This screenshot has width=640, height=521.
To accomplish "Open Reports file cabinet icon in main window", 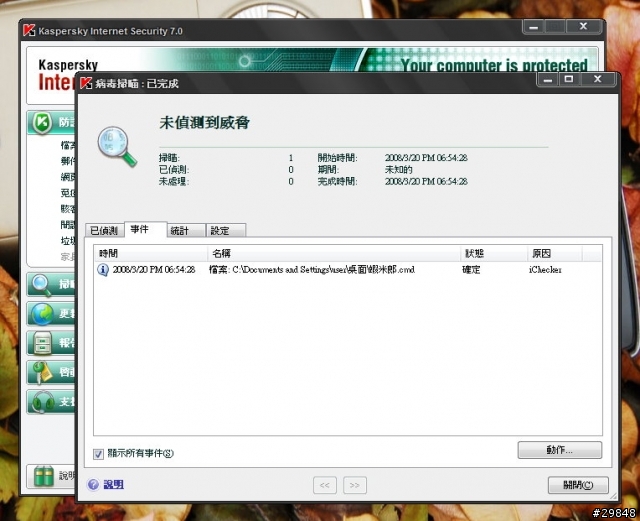I will coord(43,342).
